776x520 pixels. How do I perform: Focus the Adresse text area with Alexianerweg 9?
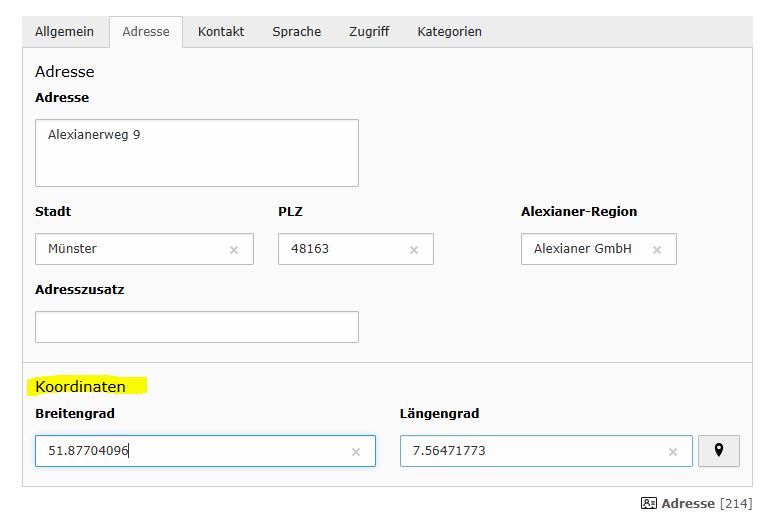pyautogui.click(x=196, y=153)
